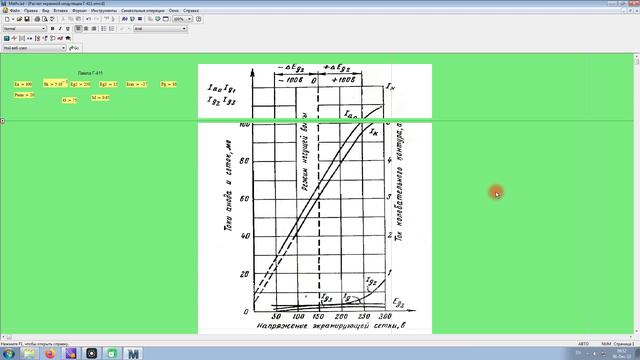Insert a function

point(125,19)
